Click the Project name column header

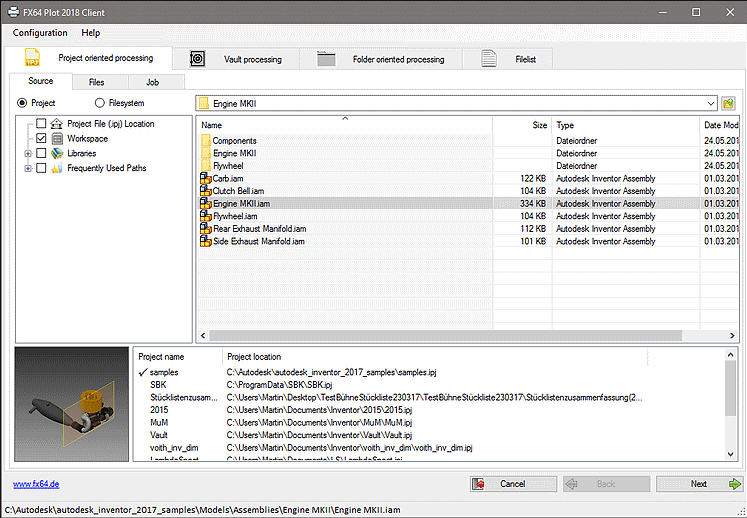click(179, 356)
